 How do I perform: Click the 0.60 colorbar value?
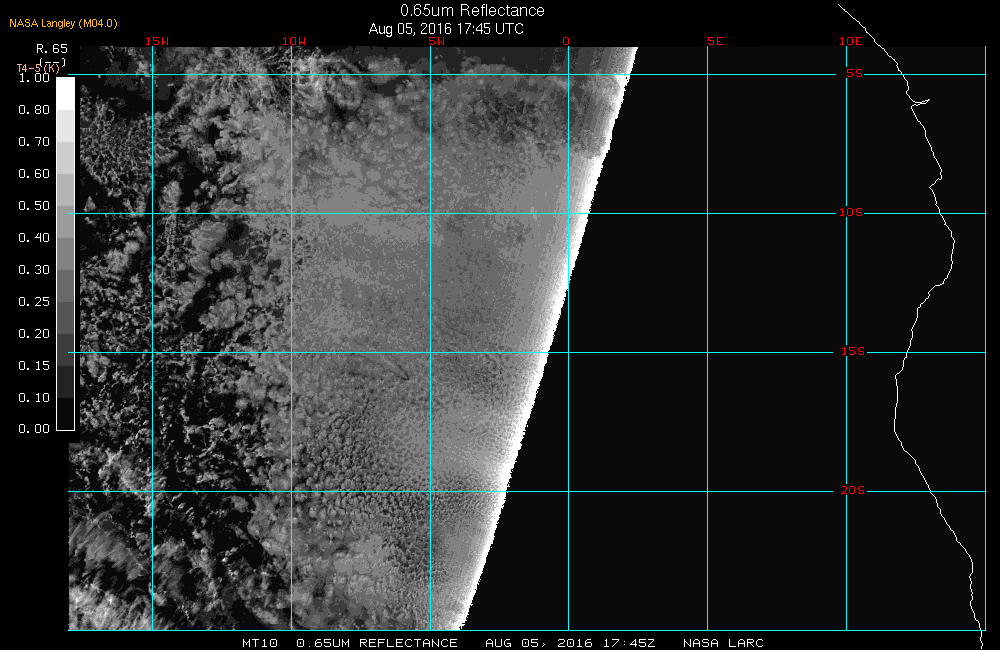coord(34,174)
